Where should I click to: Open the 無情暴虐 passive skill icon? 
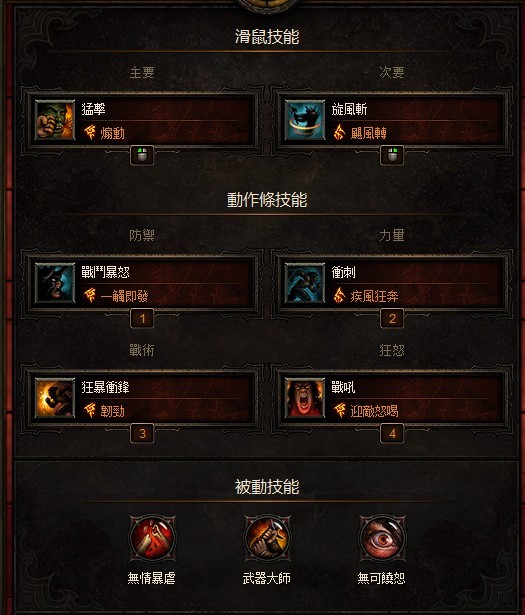(152, 538)
